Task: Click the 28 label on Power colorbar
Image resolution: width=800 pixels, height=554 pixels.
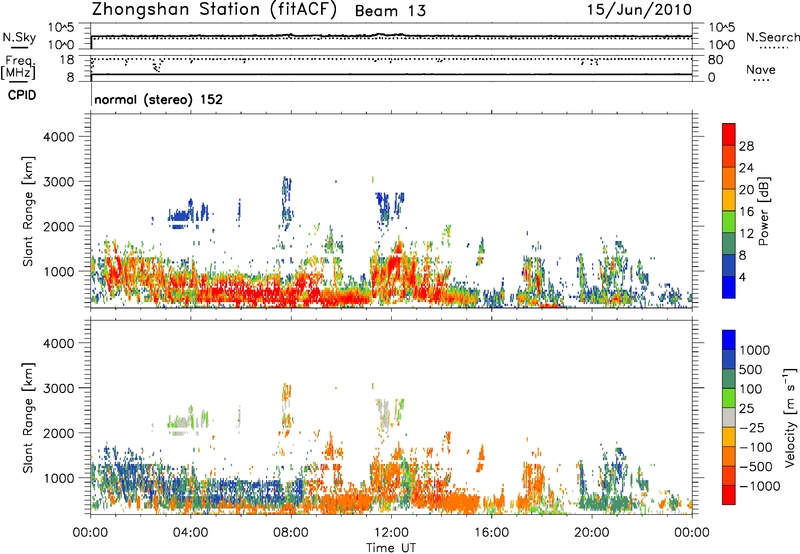Action: [746, 146]
